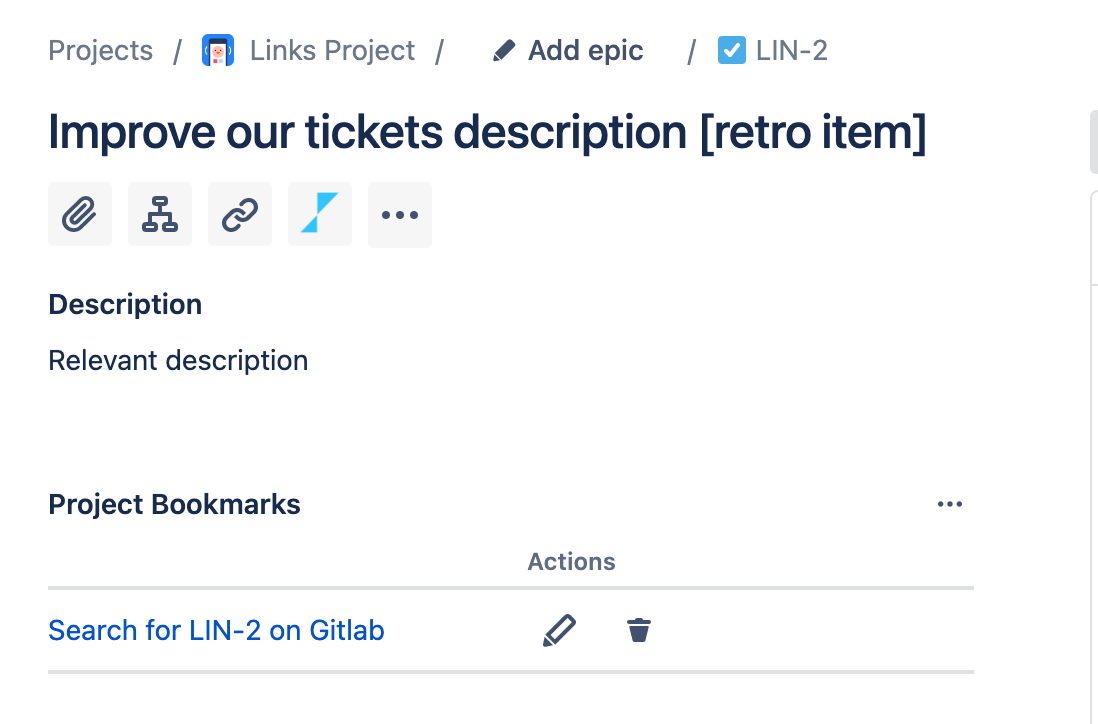Click the Actions column header
The image size is (1098, 724).
coord(571,561)
